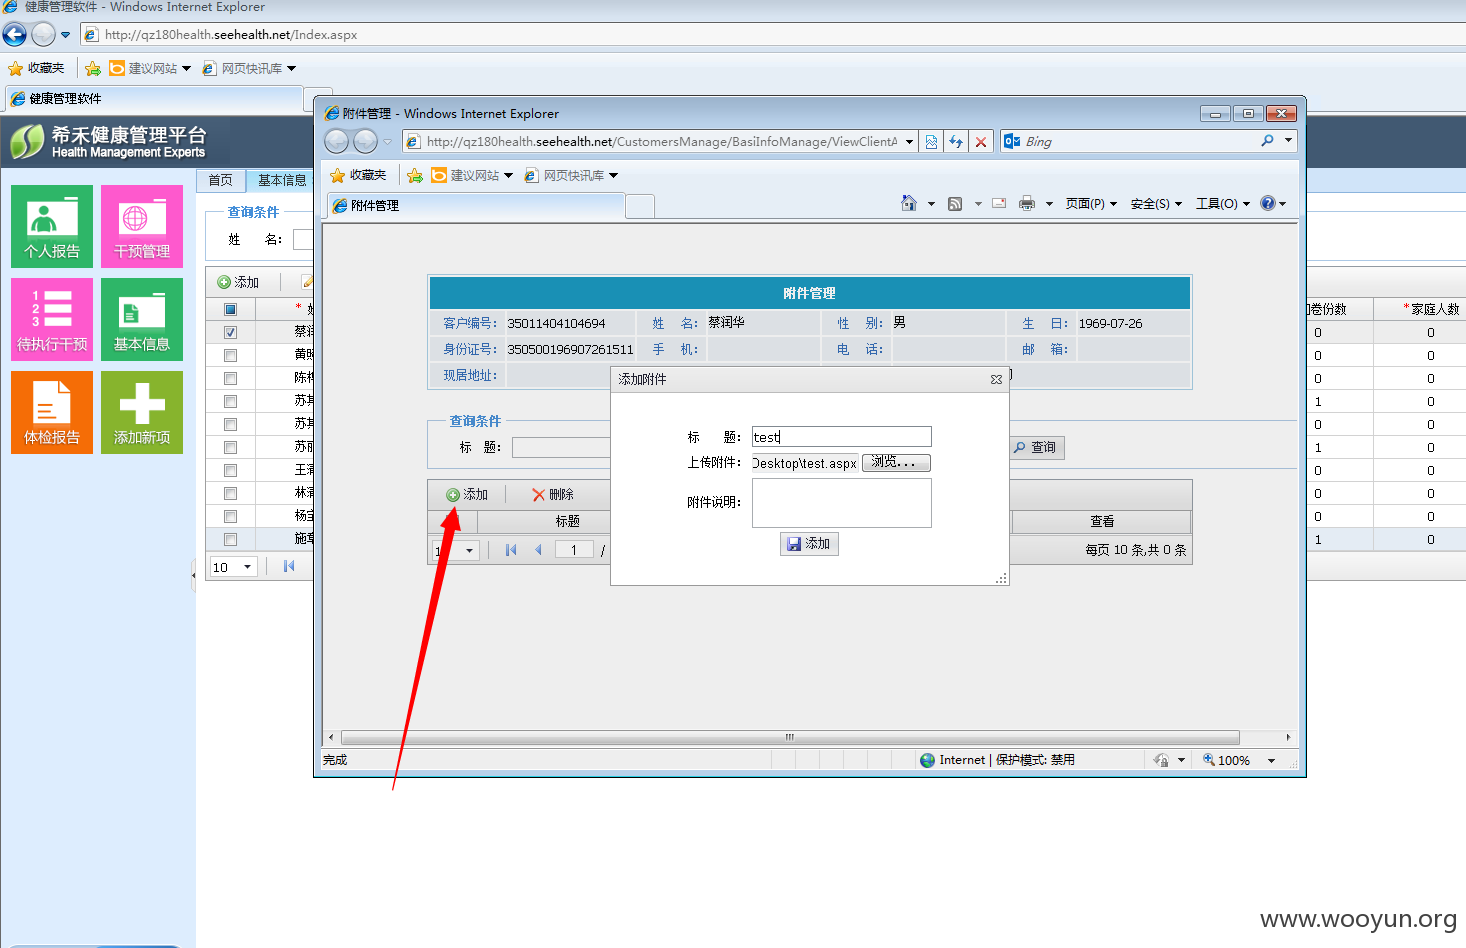Screen dimensions: 1466x948
Task: Click the 附件说明 text area
Action: (x=842, y=503)
